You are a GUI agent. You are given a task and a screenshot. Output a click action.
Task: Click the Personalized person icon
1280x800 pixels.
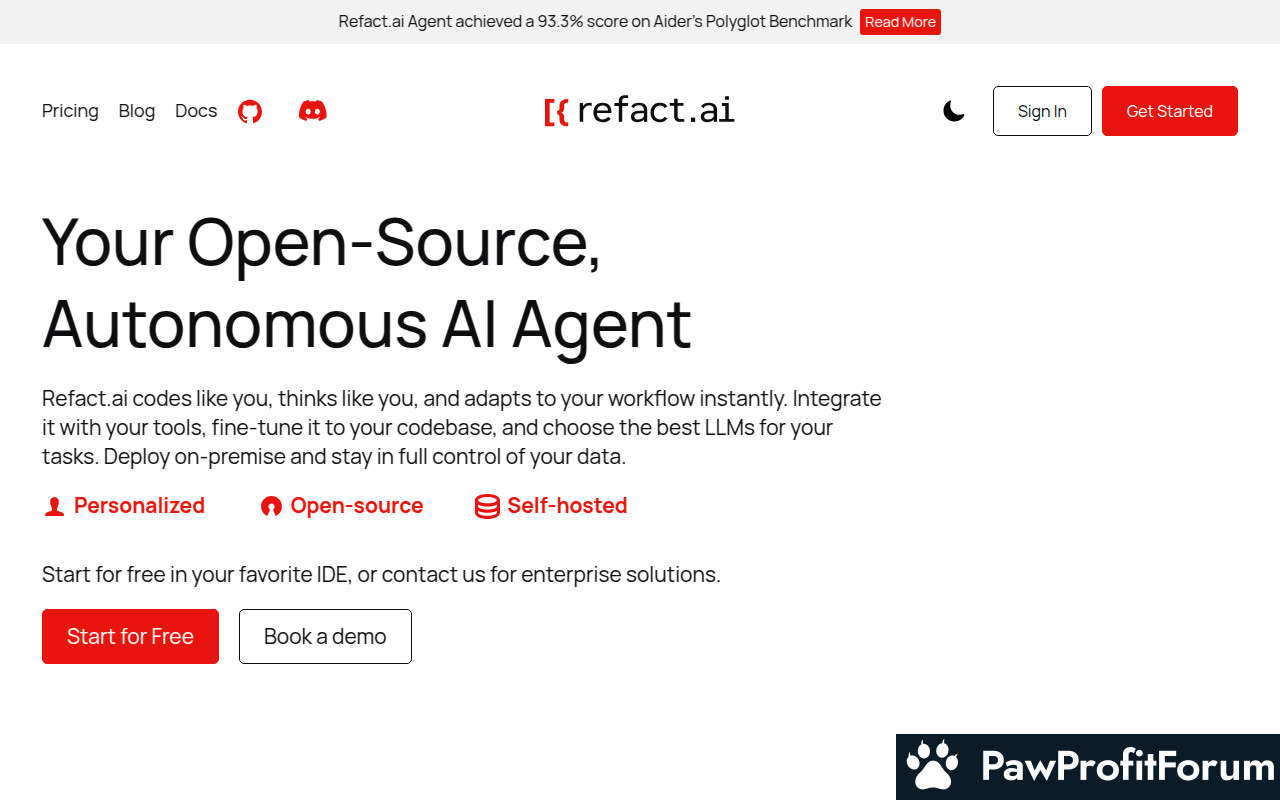54,507
